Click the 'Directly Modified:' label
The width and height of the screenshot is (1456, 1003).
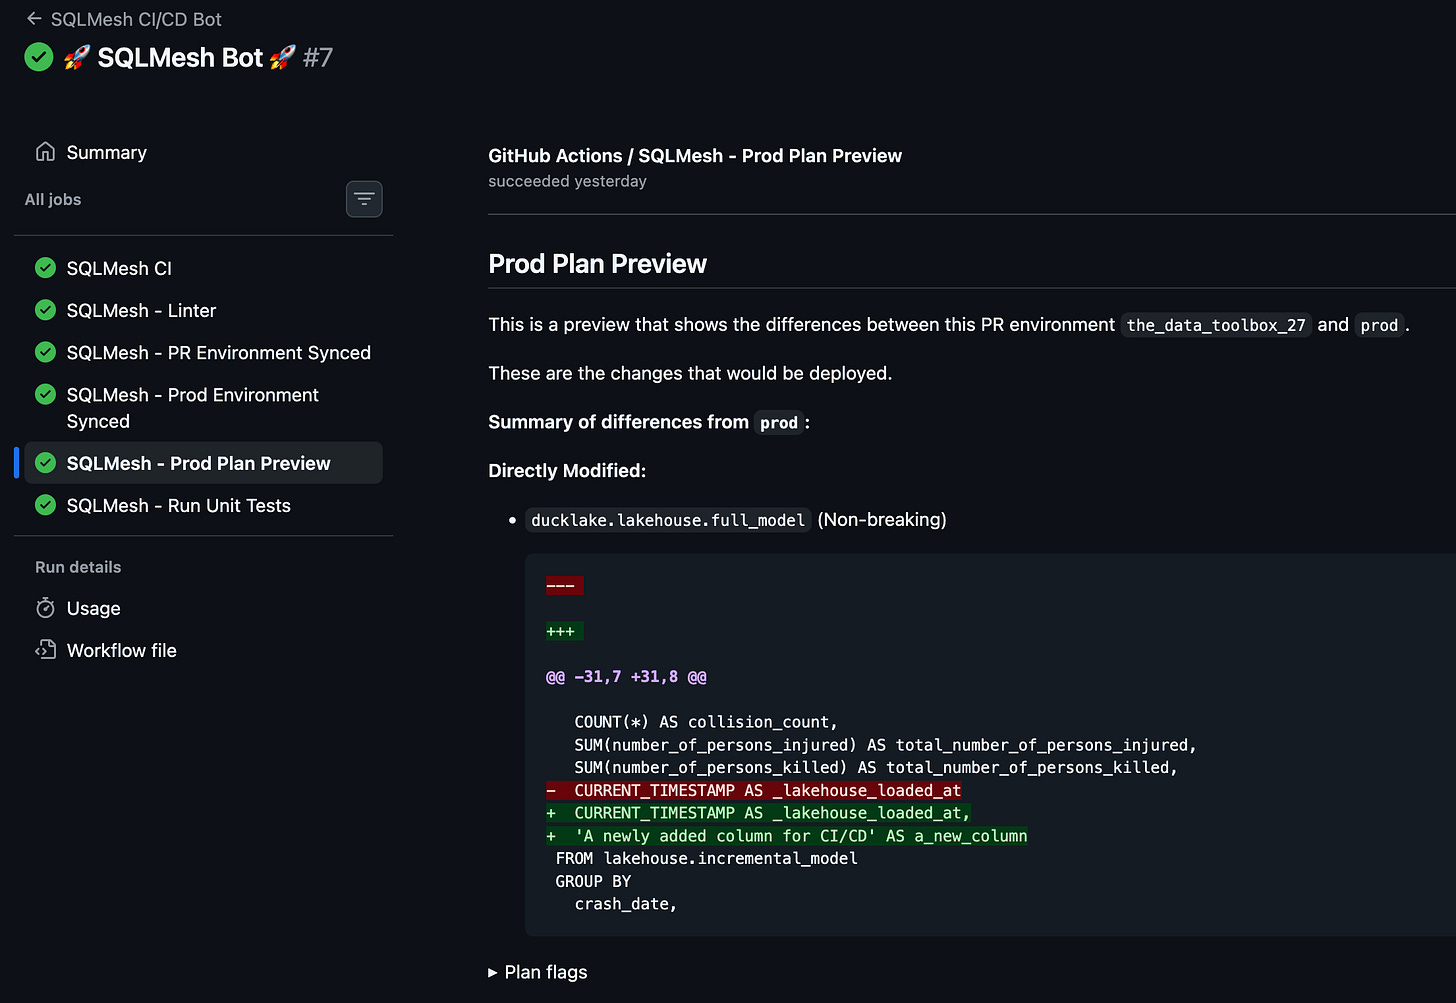tap(567, 471)
